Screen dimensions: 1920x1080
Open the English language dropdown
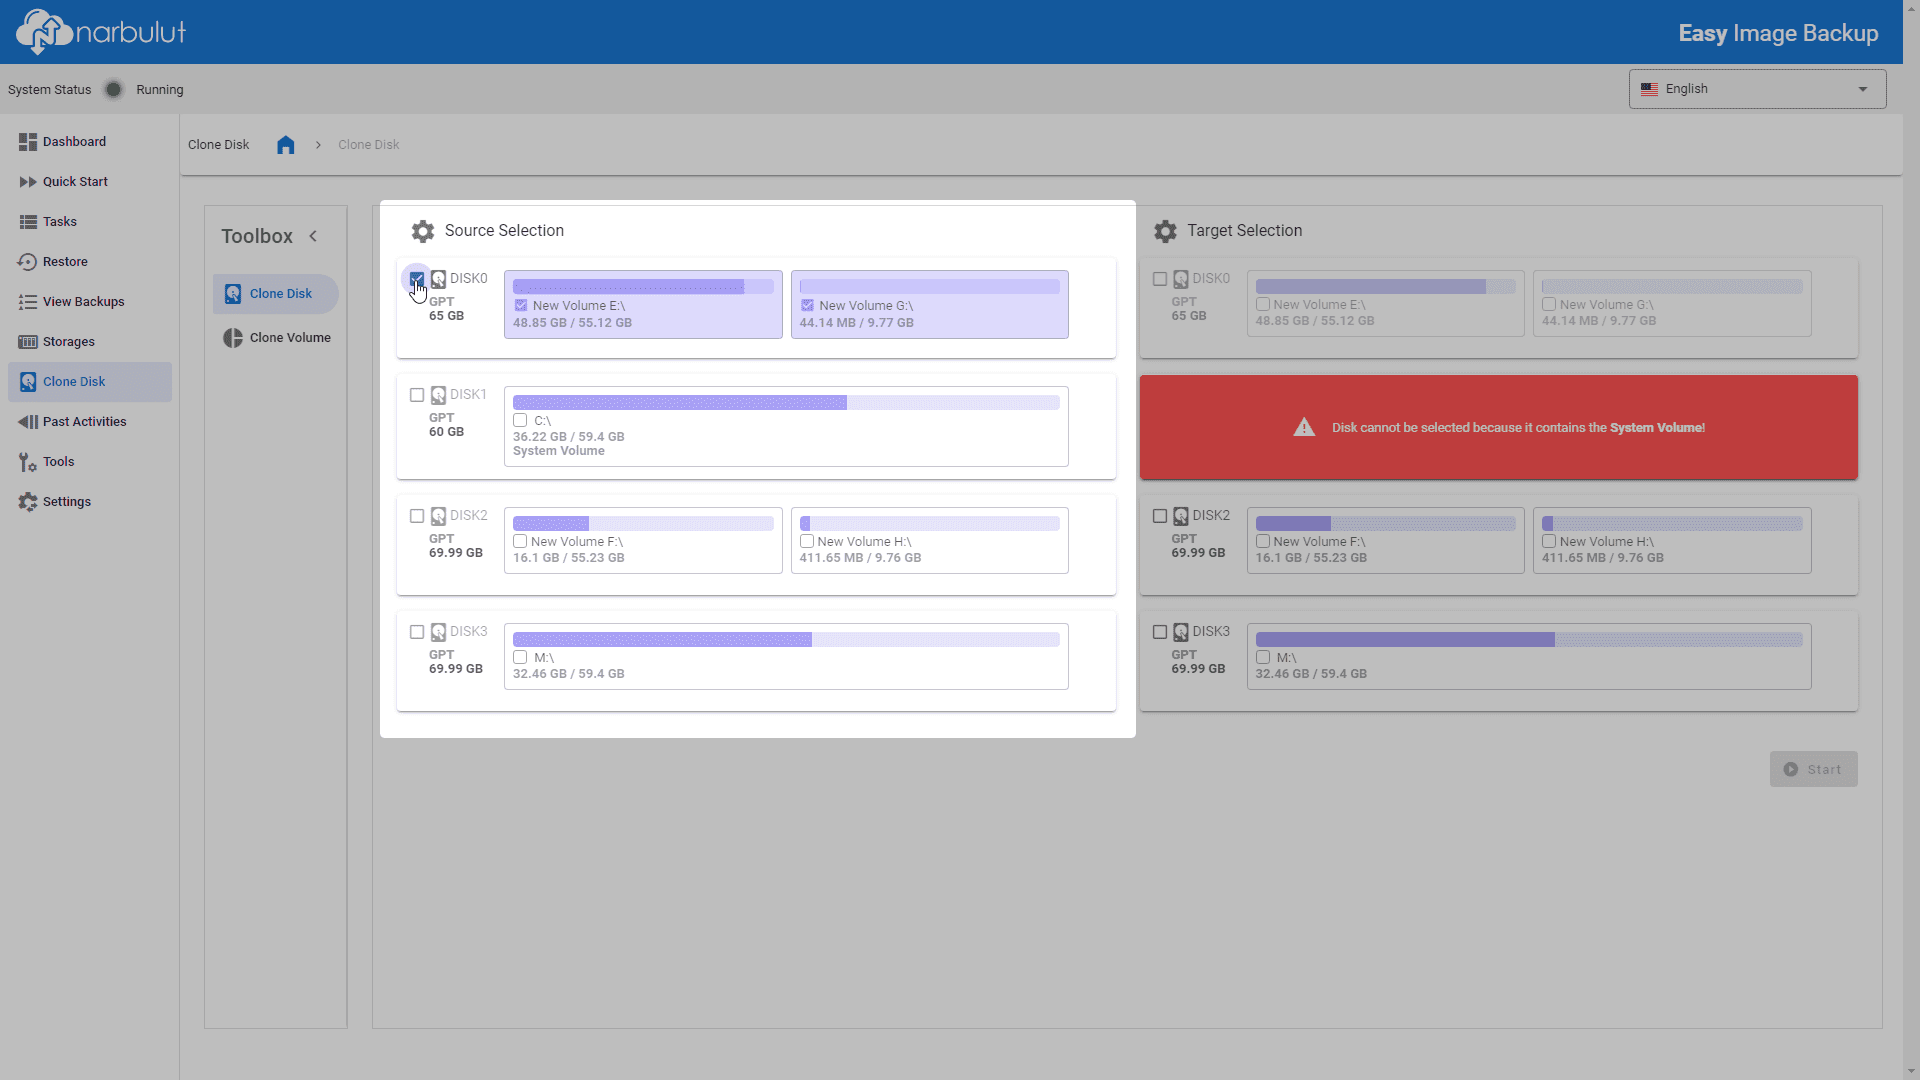tap(1757, 89)
